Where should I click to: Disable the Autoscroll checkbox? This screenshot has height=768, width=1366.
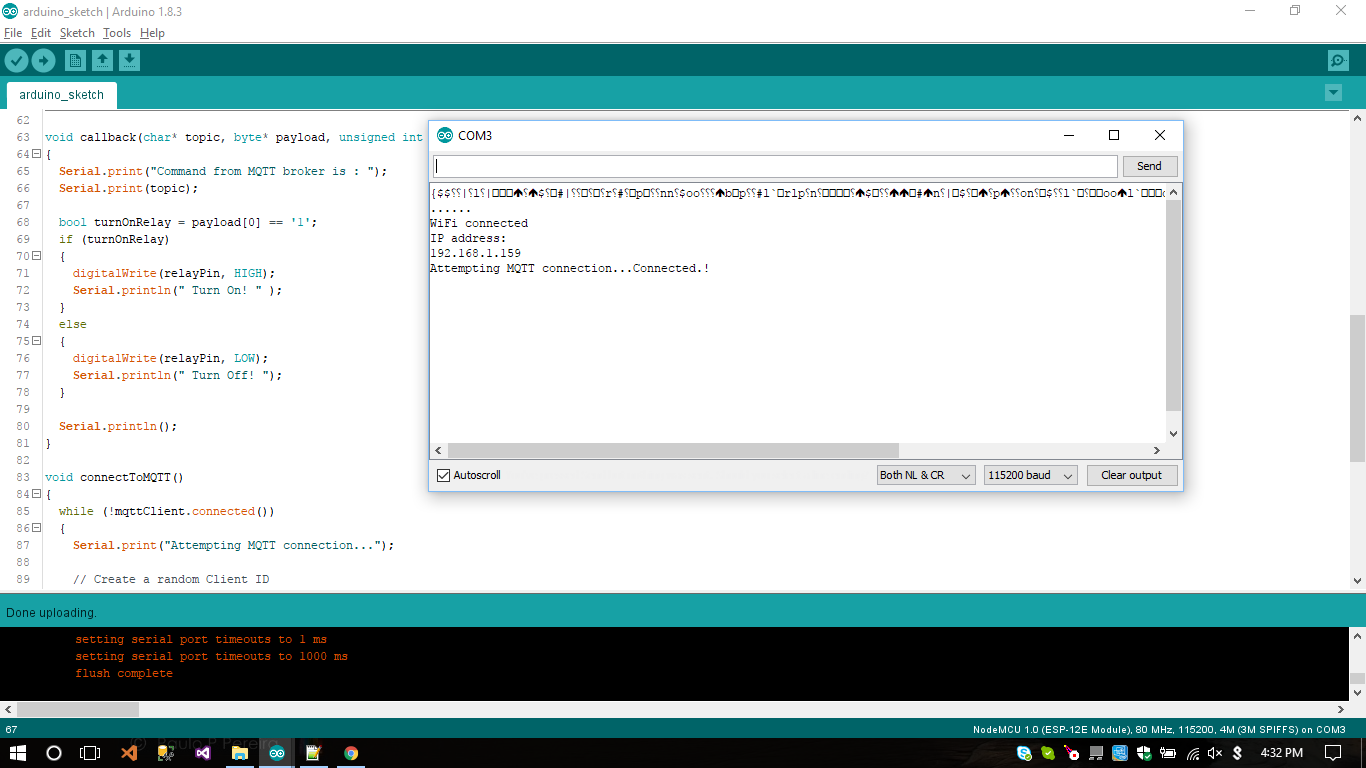442,475
